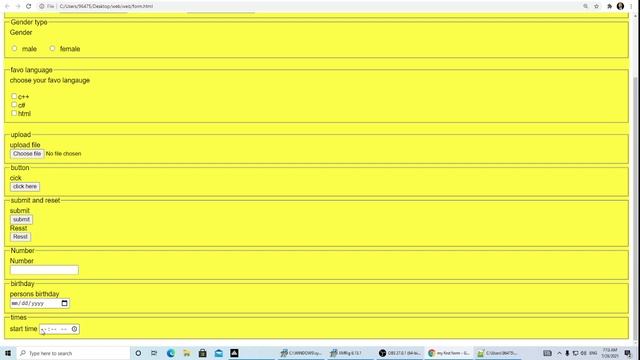Viewport: 640px width, 360px height.
Task: Click the 'Gender type' legend text
Action: (x=29, y=22)
